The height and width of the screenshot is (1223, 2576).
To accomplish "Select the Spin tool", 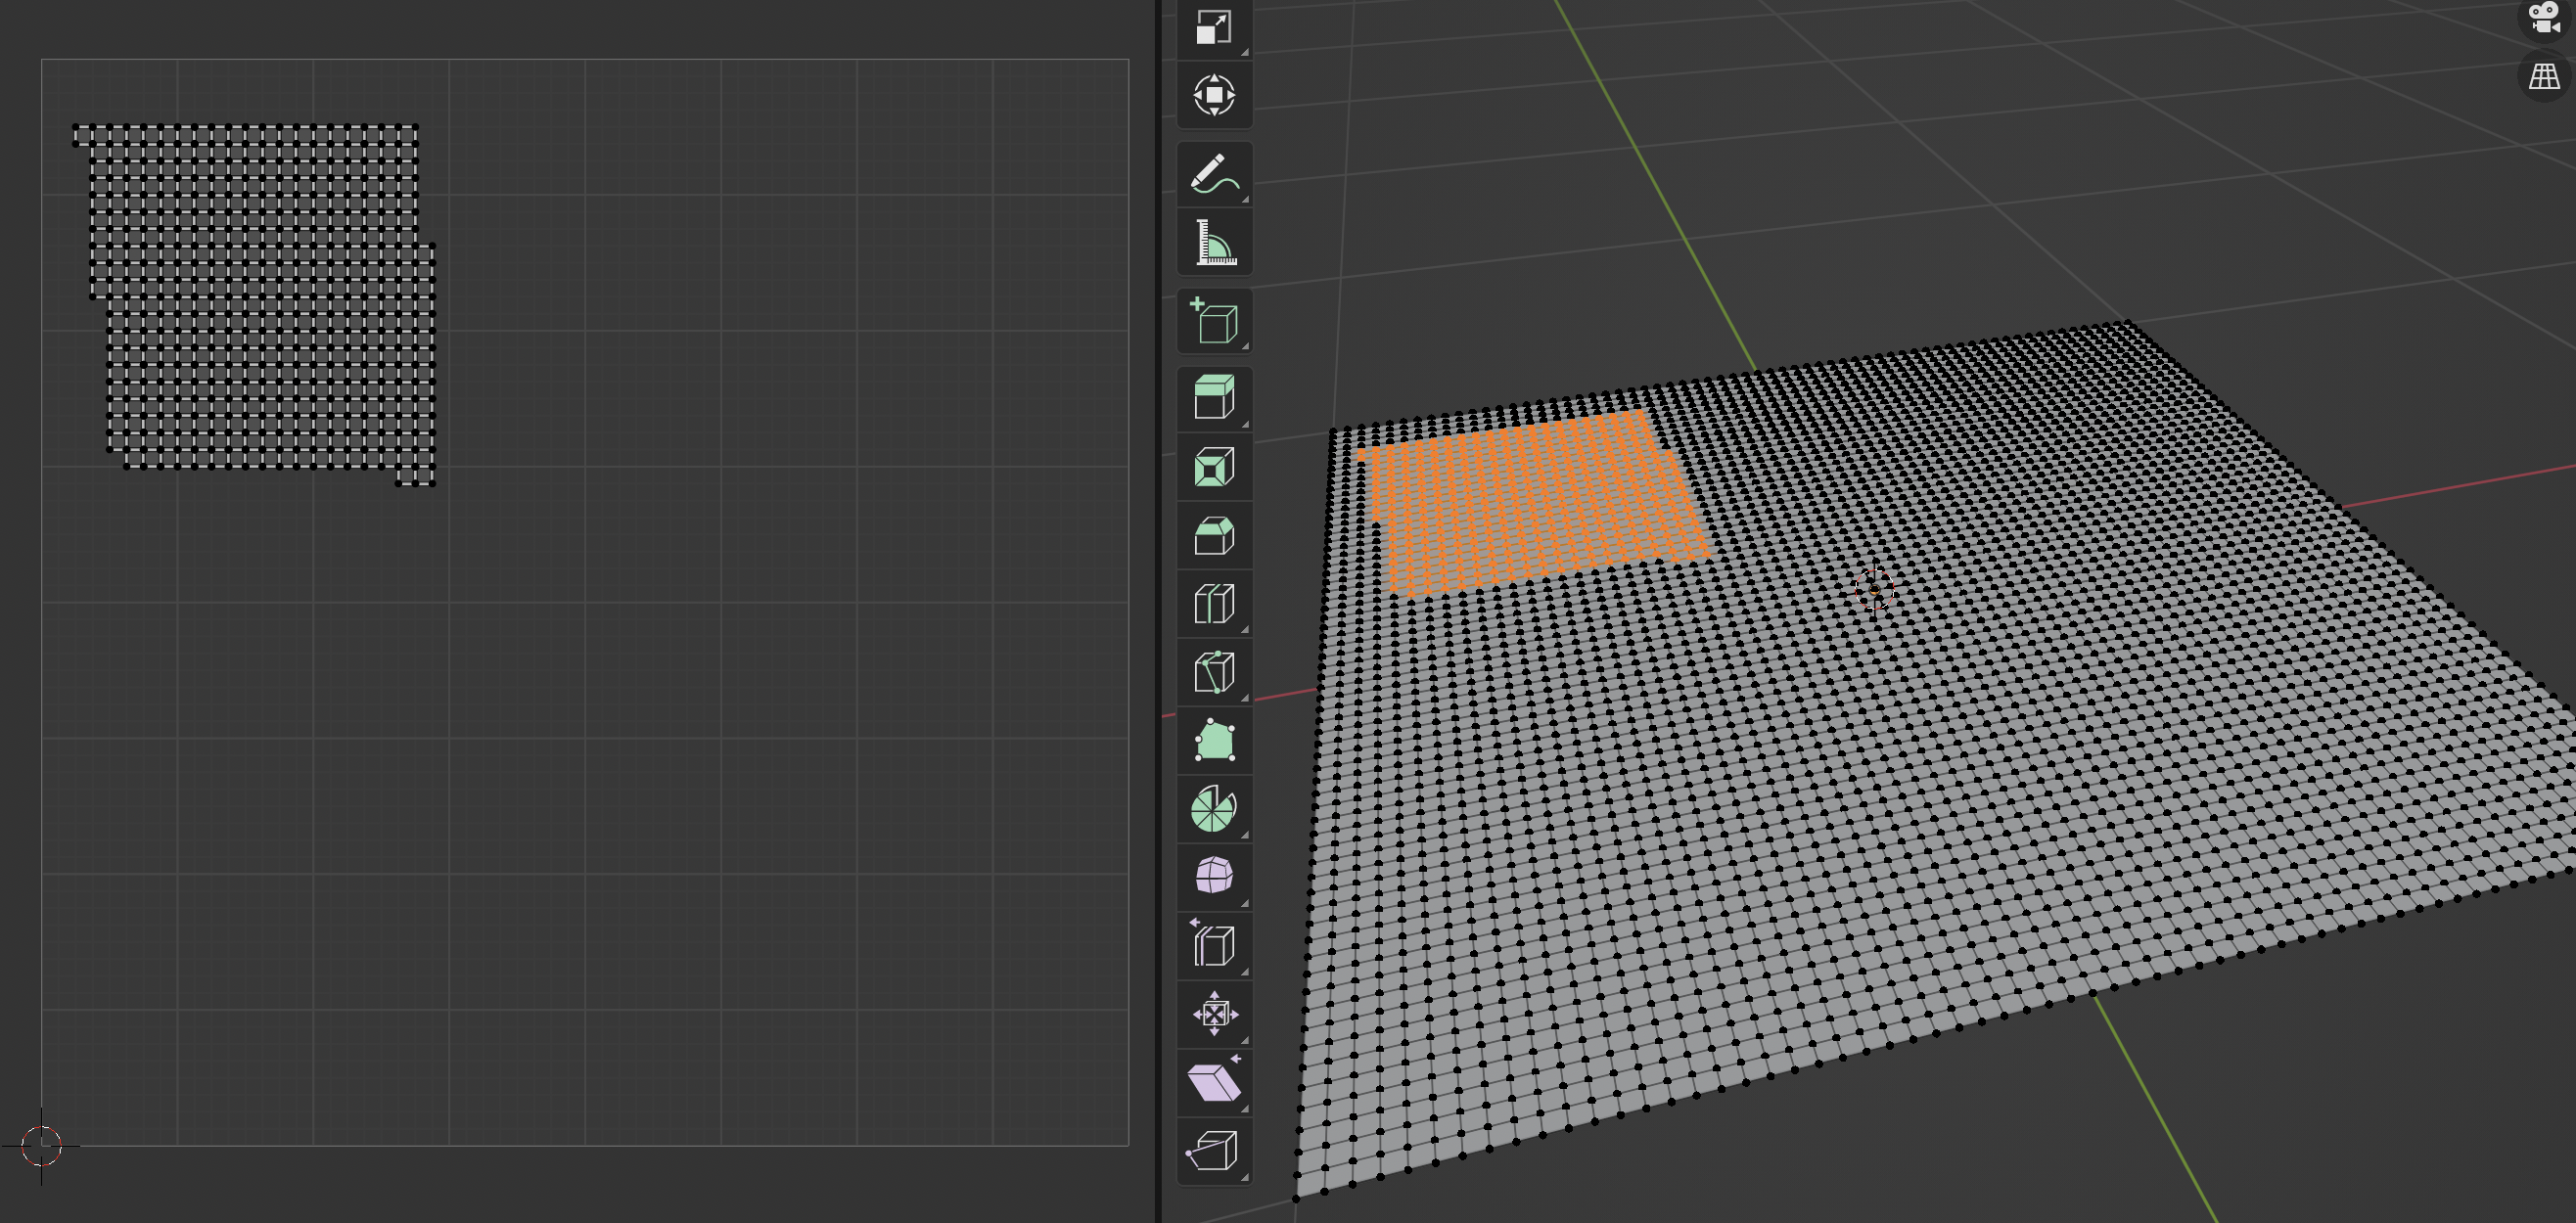I will click(x=1214, y=809).
